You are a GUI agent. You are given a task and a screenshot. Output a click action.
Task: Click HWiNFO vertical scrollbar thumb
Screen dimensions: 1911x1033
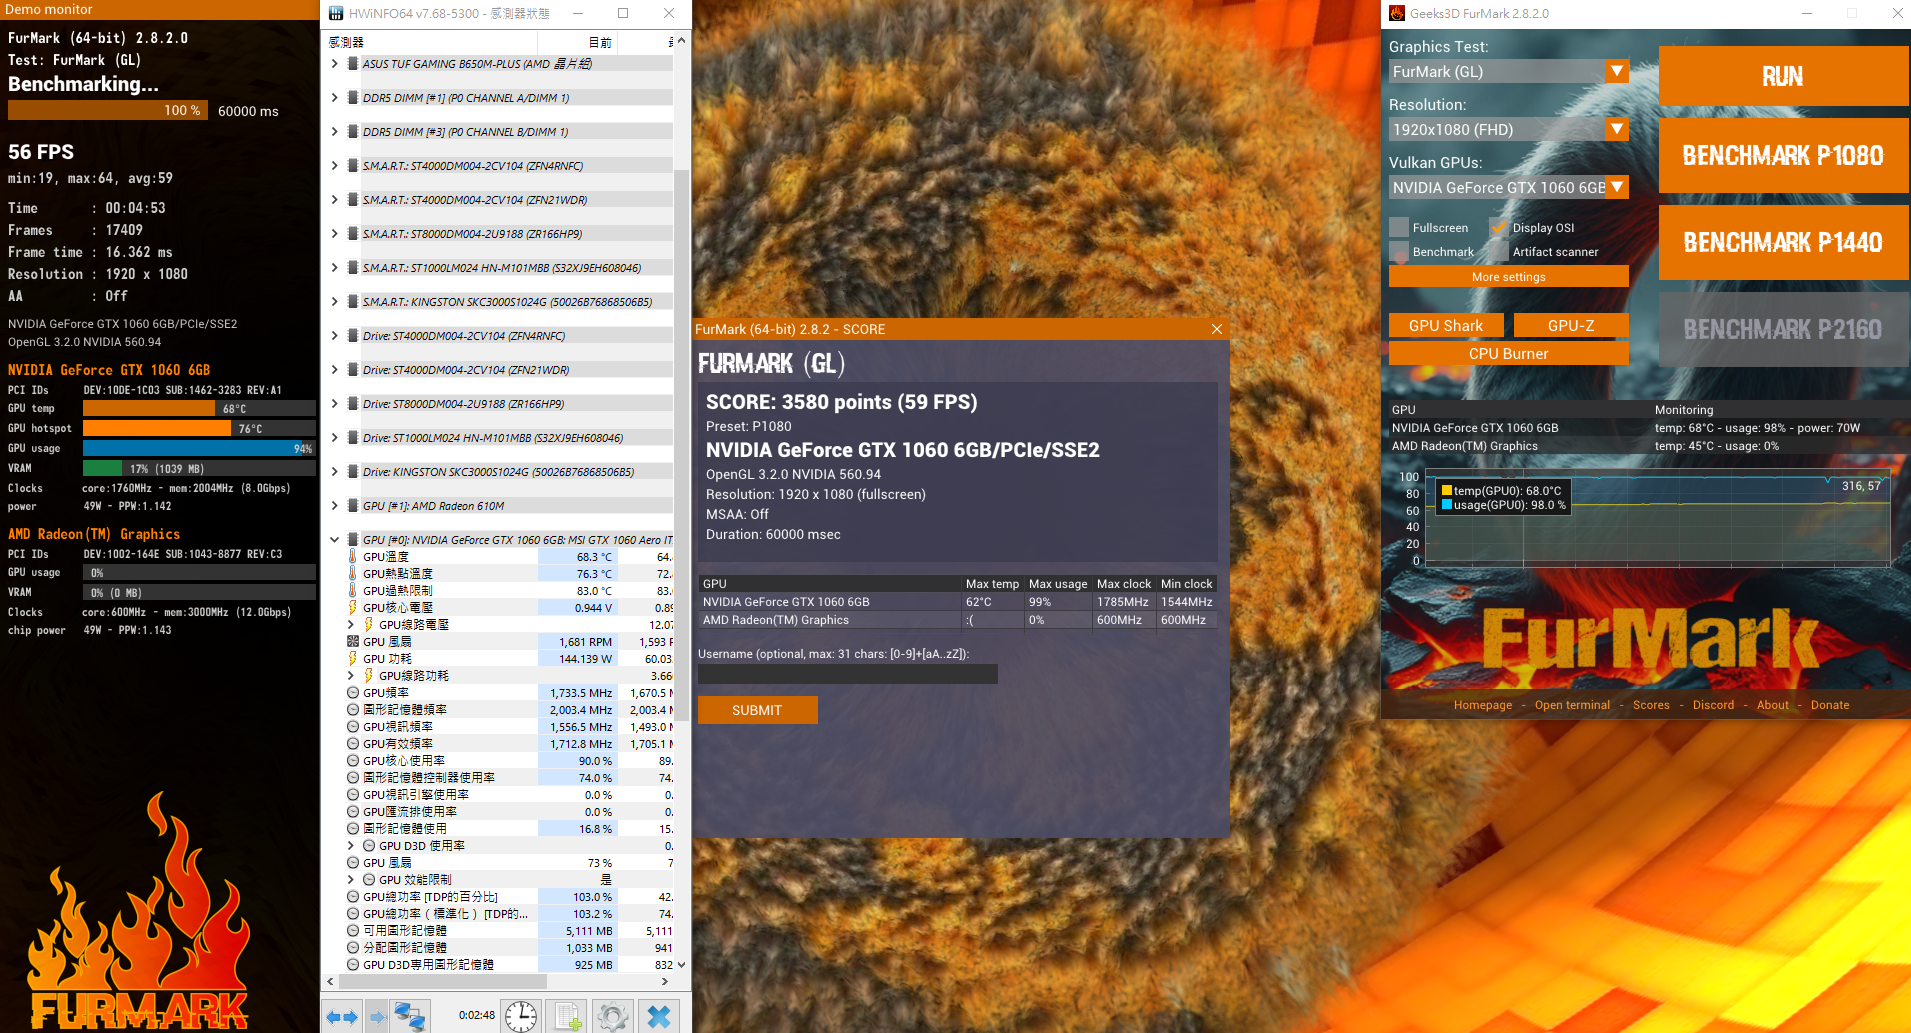point(681,445)
